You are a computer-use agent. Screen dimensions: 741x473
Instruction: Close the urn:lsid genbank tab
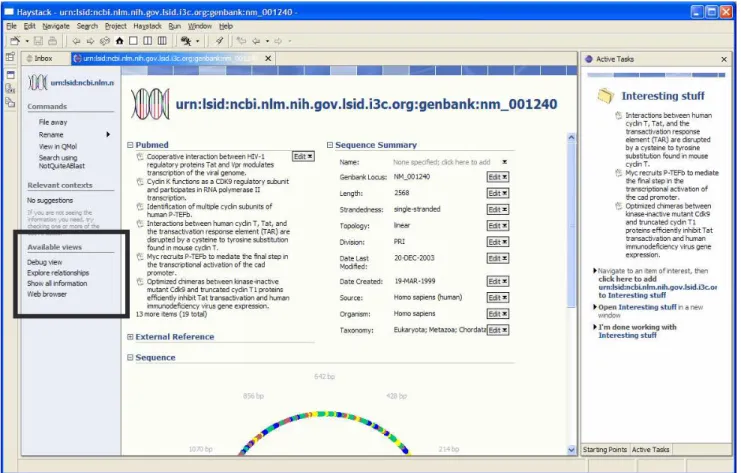pyautogui.click(x=268, y=59)
